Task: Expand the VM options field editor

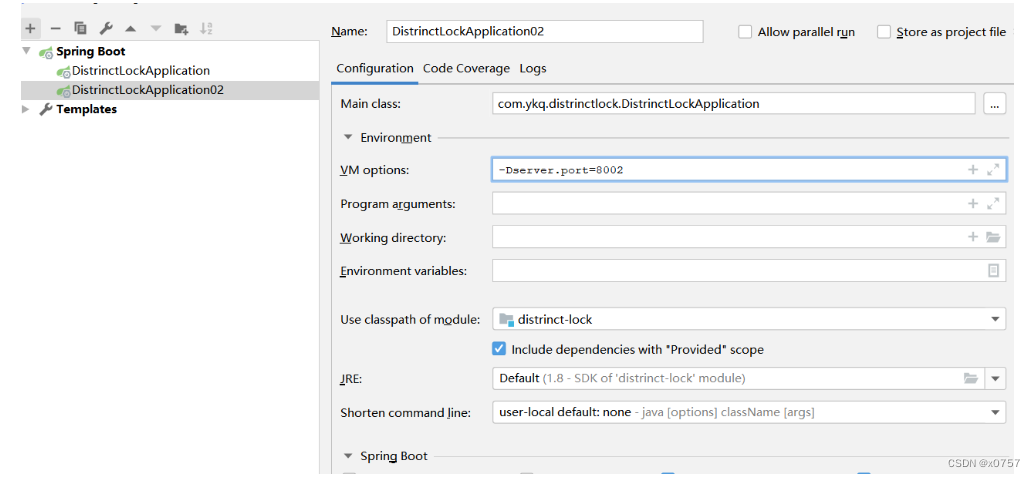Action: pos(993,170)
